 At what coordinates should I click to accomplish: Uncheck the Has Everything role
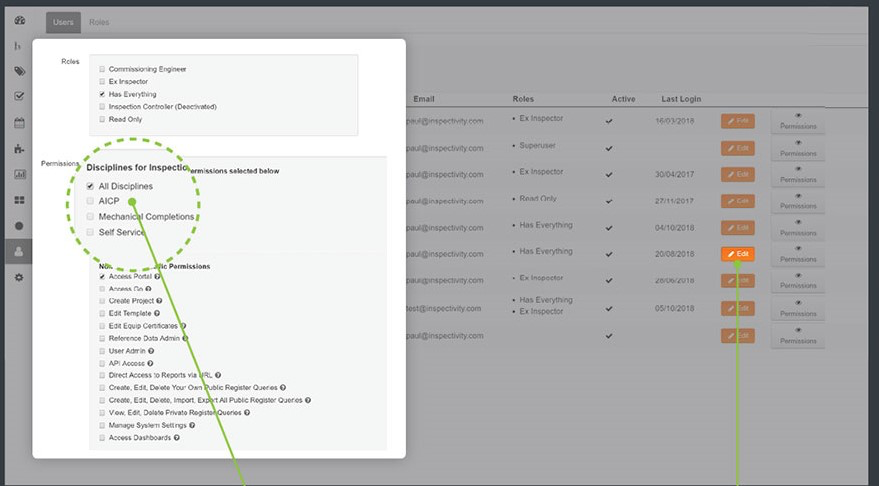tap(102, 94)
